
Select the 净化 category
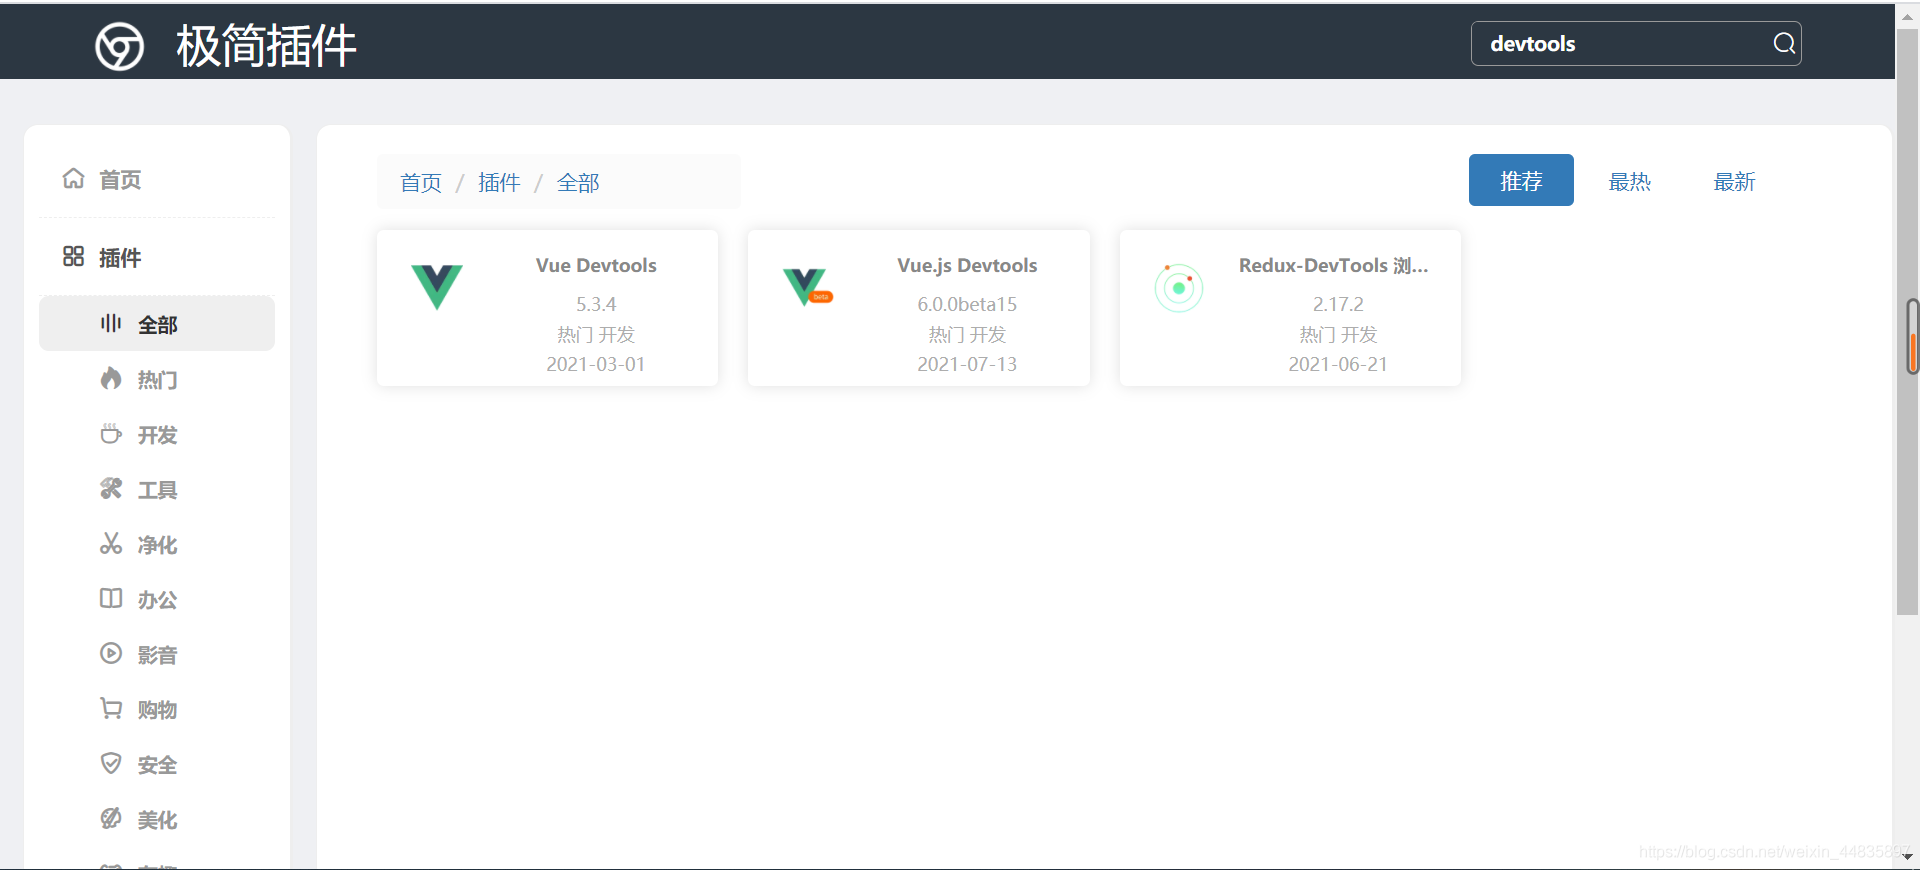157,544
